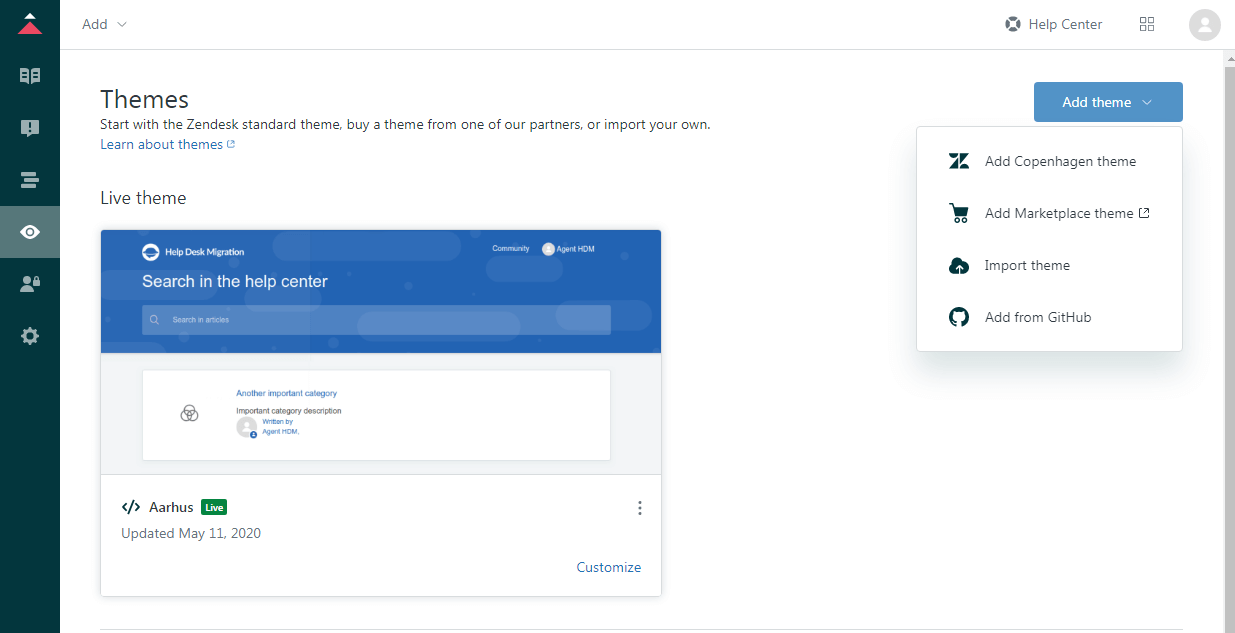
Task: Click the page scrollbar on the right
Action: click(1228, 300)
